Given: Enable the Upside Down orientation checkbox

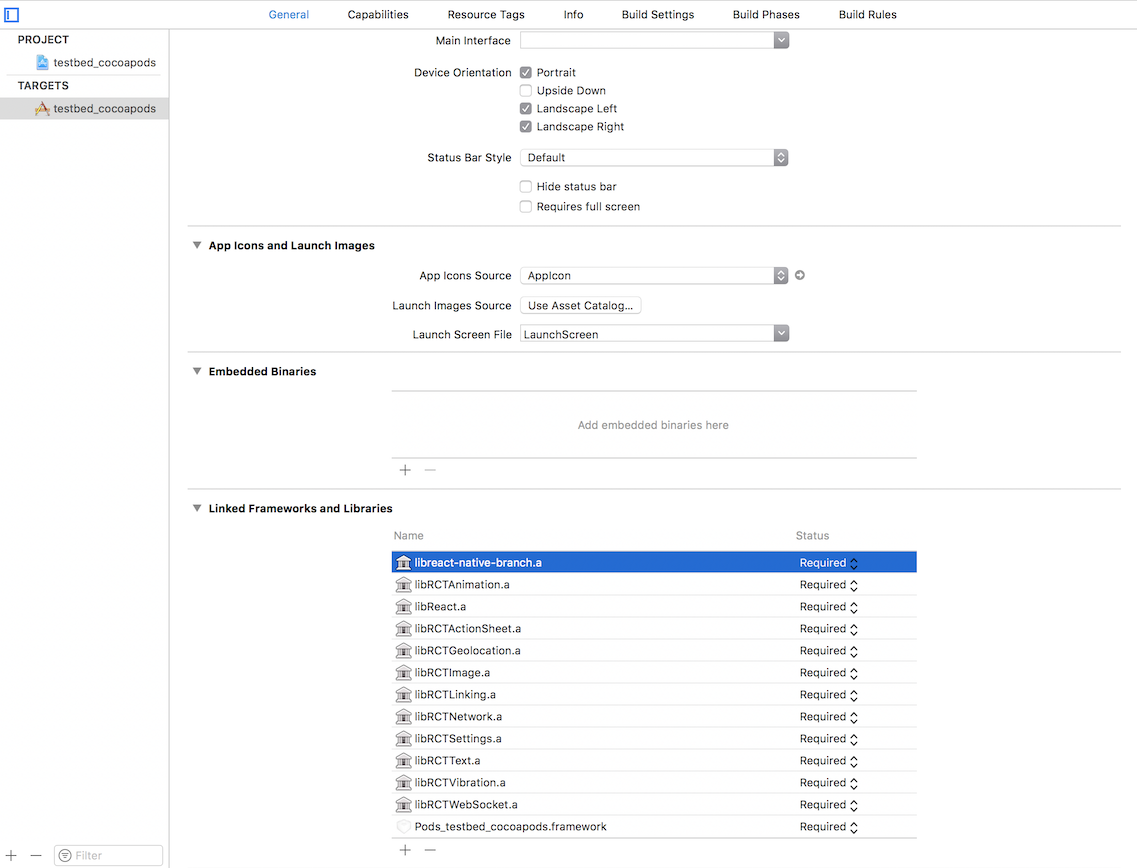Looking at the screenshot, I should tap(526, 91).
